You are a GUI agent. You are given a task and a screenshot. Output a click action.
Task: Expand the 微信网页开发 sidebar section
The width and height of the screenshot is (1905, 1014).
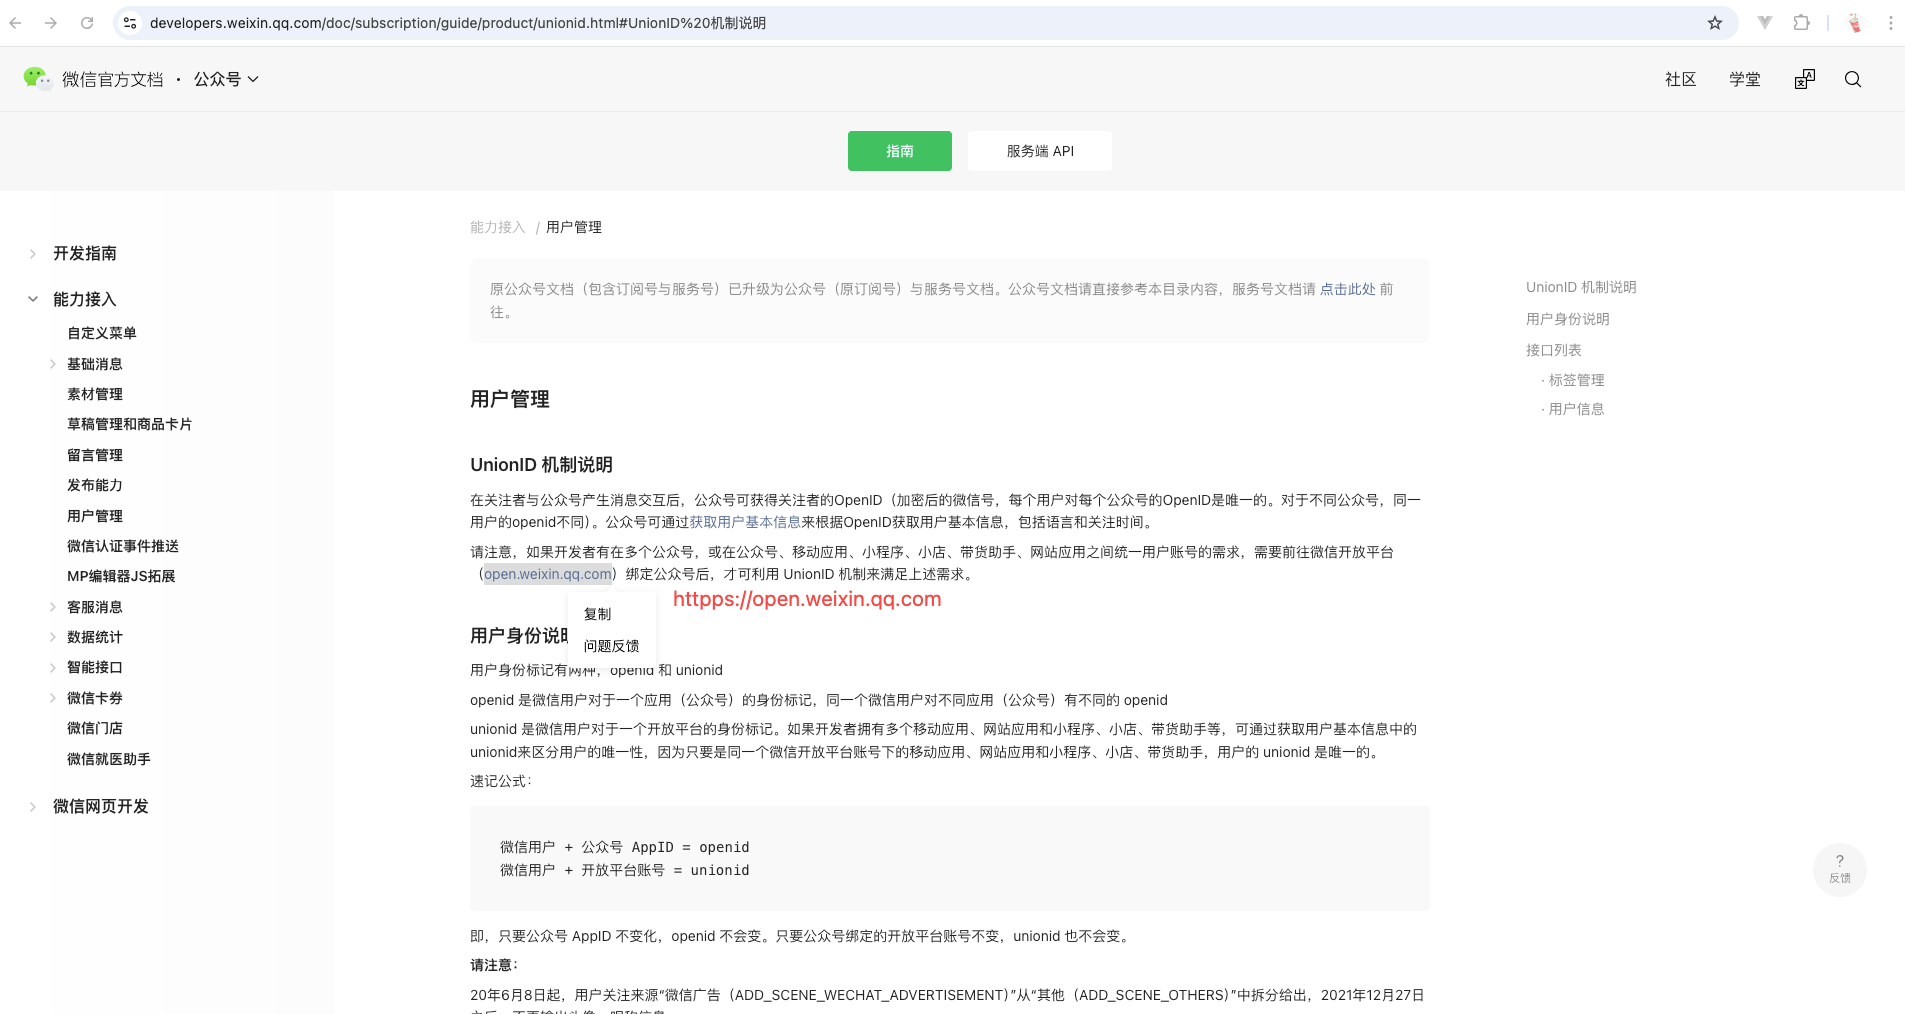pos(33,806)
